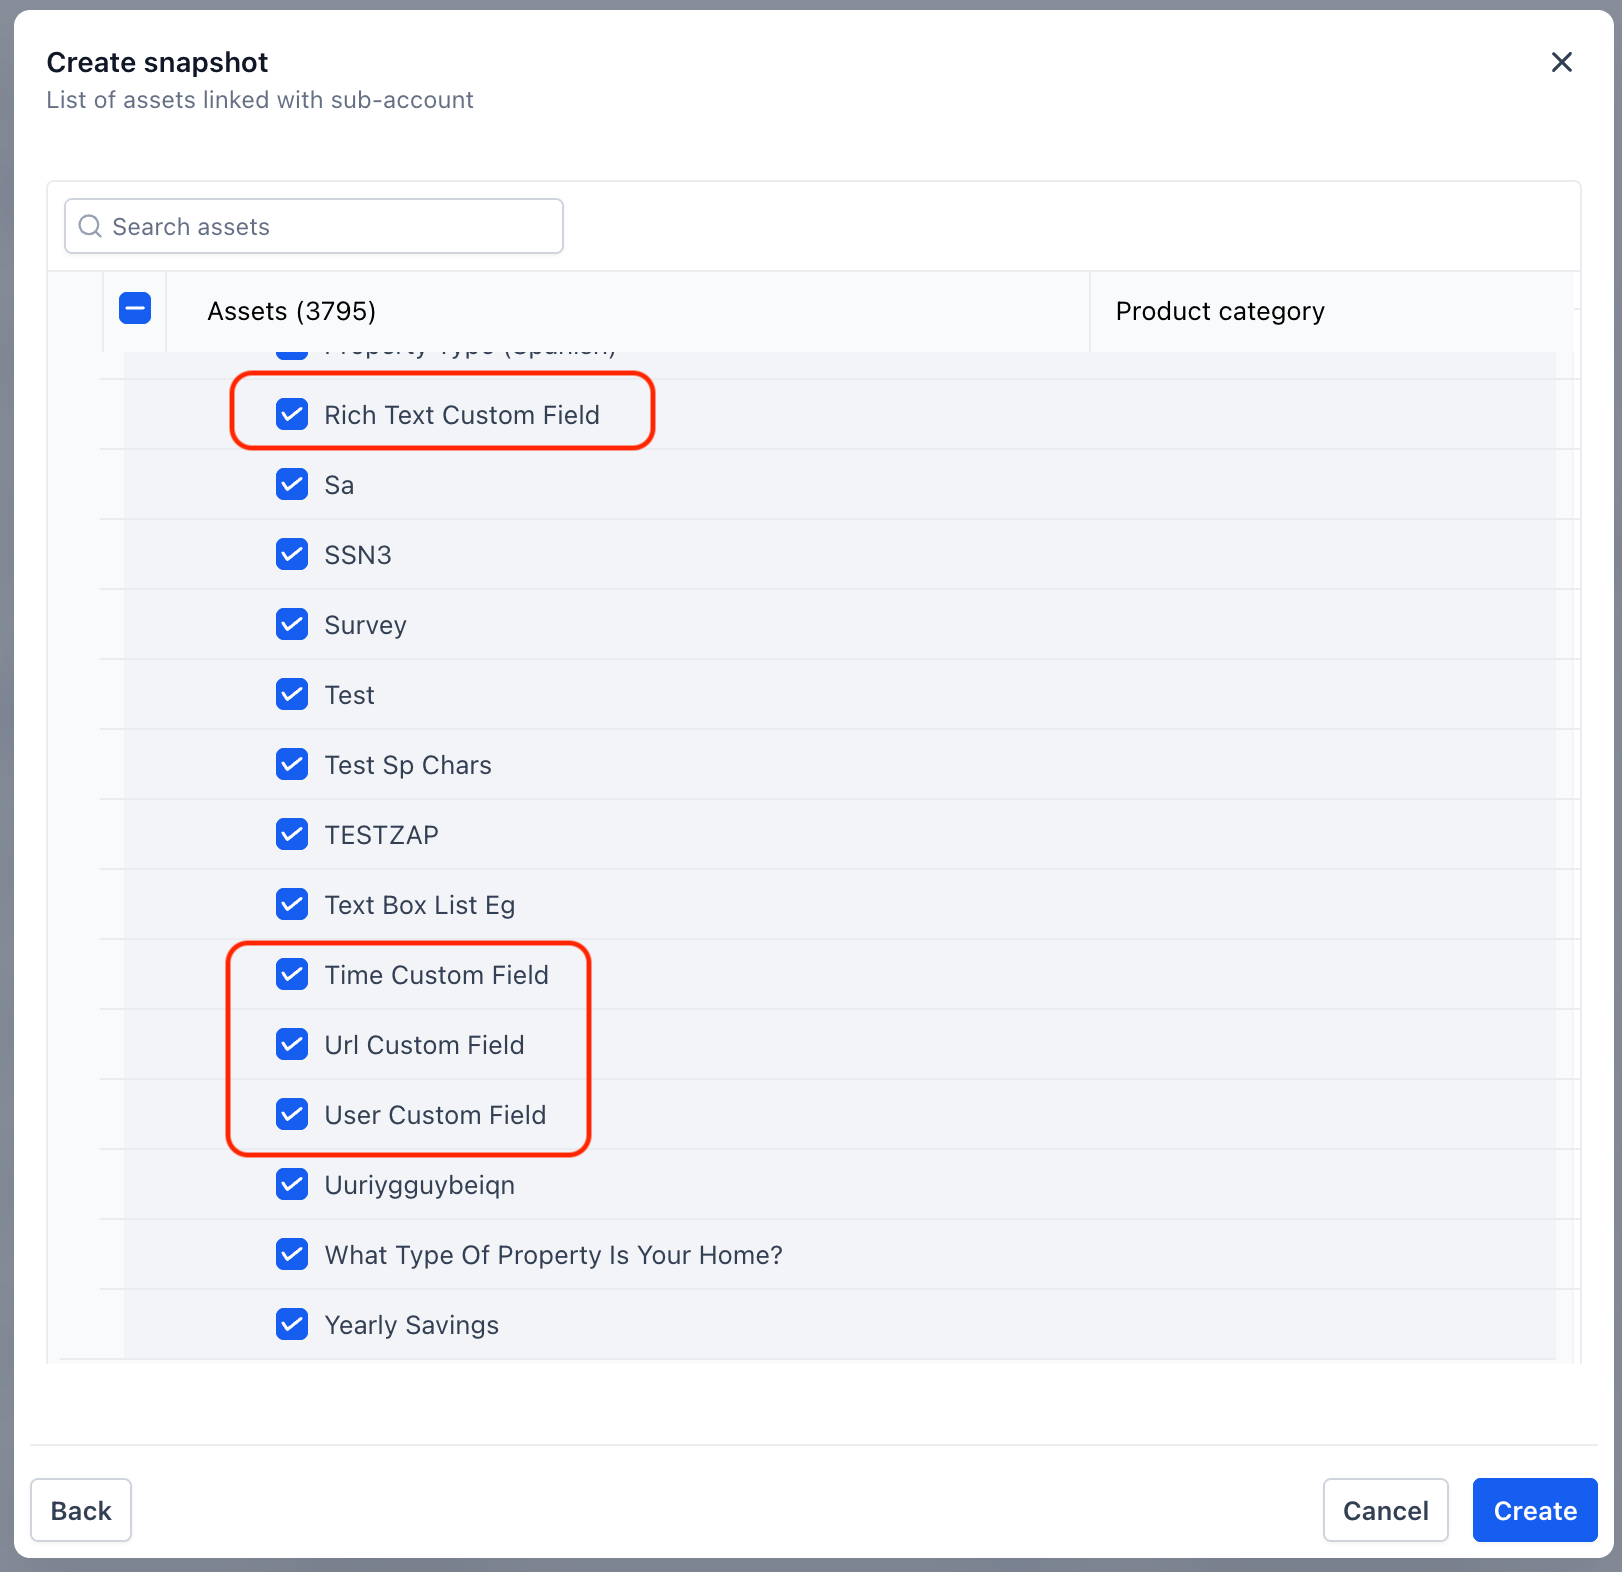Viewport: 1622px width, 1572px height.
Task: Uncheck the TESTZAP checkbox
Action: 292,834
